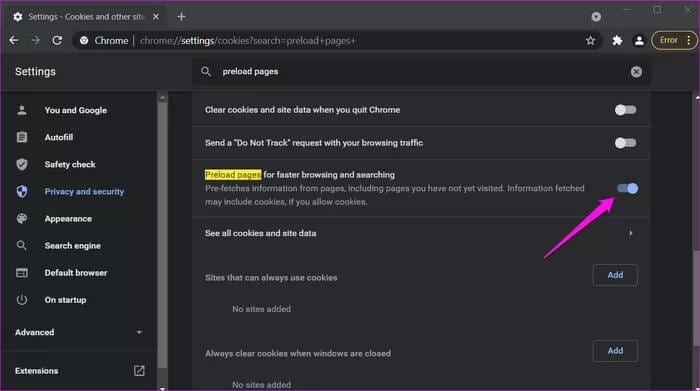Click the On startup power icon
The width and height of the screenshot is (700, 391).
[x=21, y=300]
